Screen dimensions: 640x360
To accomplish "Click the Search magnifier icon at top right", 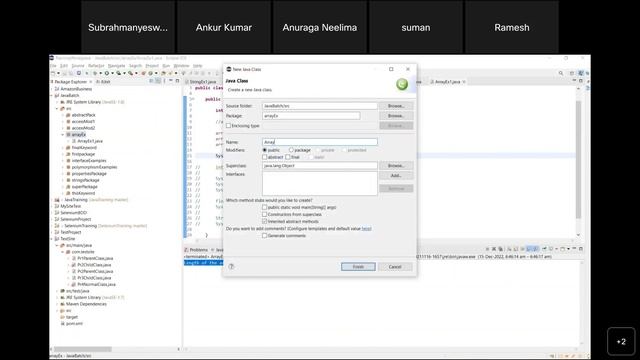I will [561, 73].
